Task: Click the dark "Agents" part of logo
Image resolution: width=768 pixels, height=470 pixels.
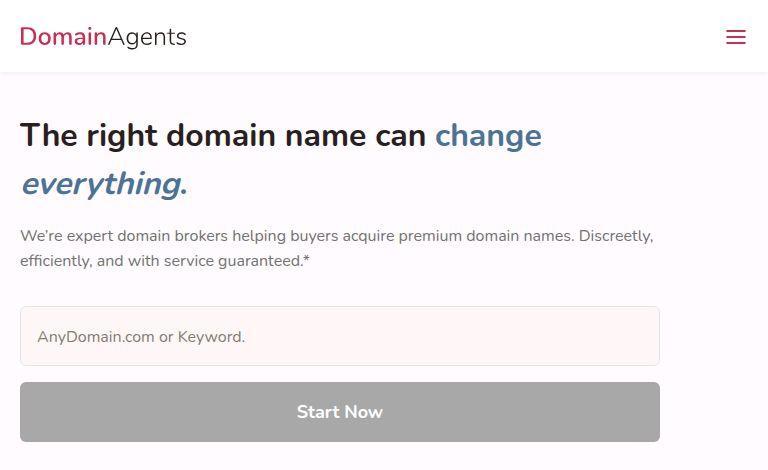Action: point(147,37)
